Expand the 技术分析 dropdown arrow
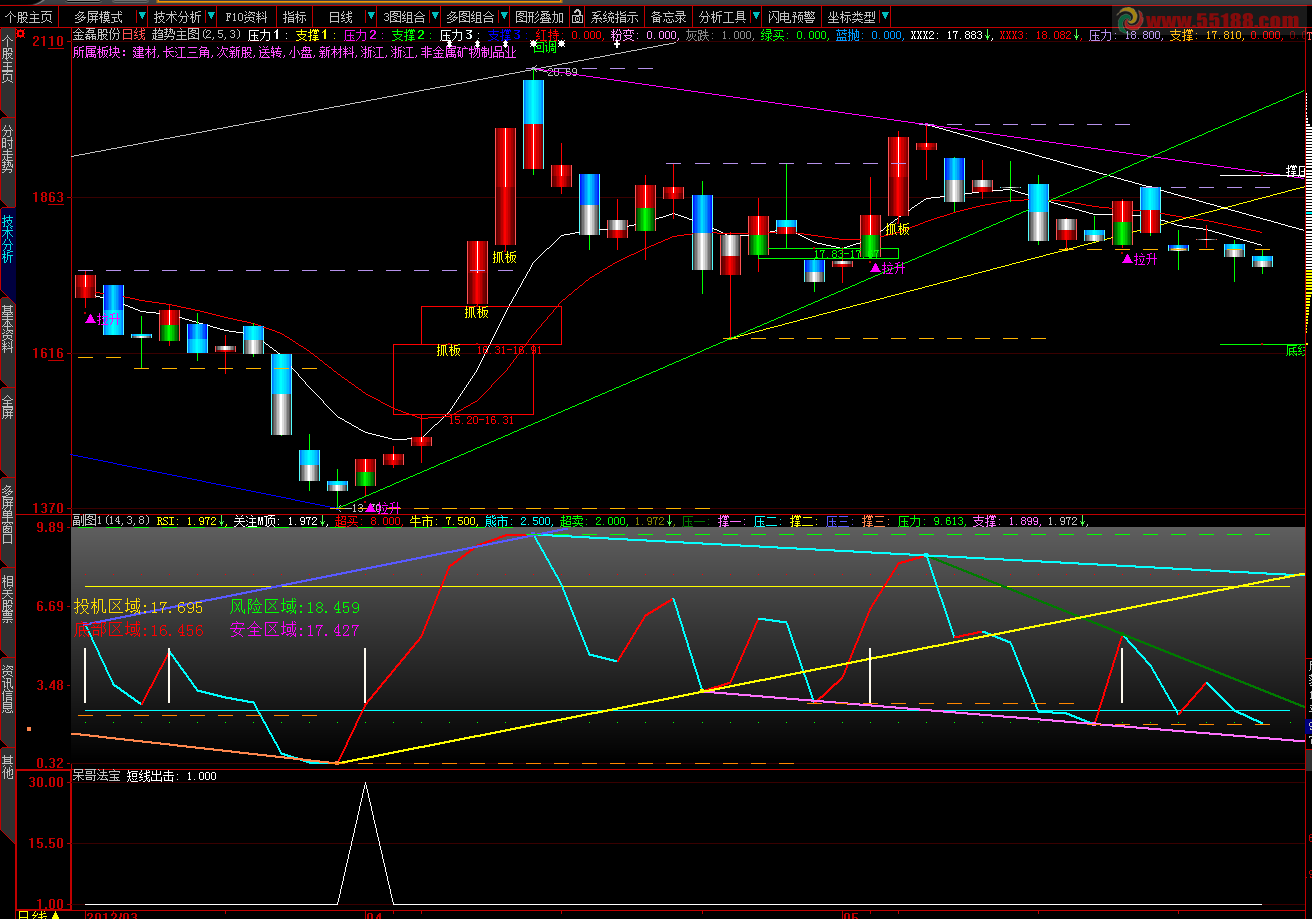The image size is (1312, 919). click(x=209, y=17)
